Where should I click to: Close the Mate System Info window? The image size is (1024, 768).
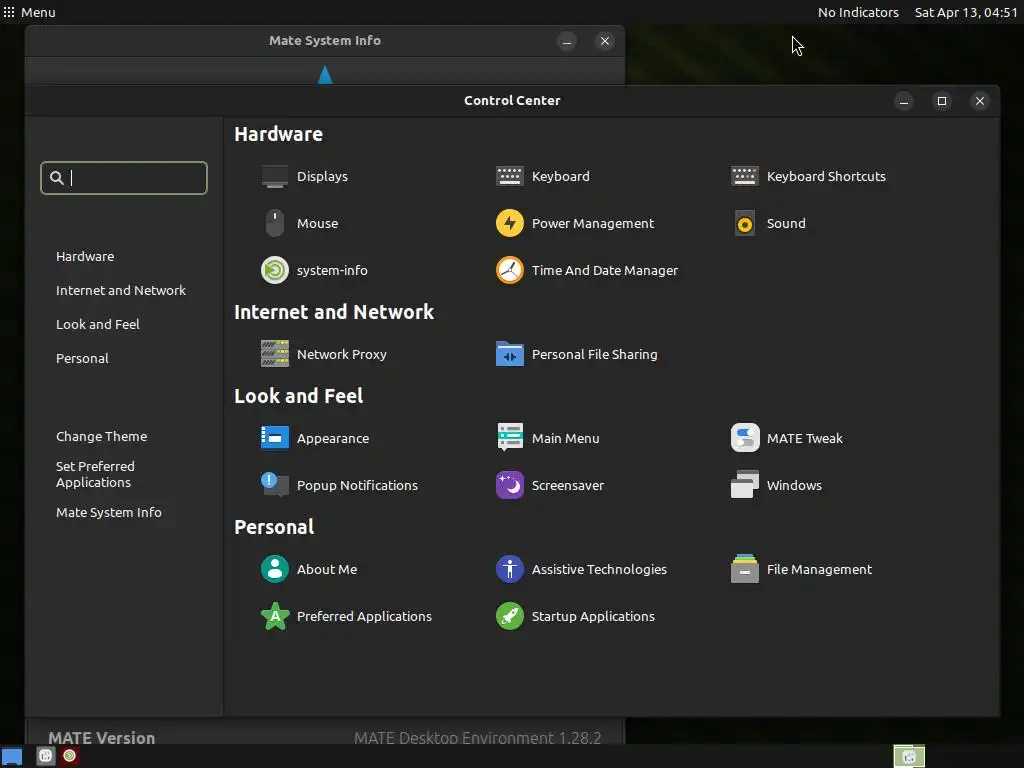605,41
